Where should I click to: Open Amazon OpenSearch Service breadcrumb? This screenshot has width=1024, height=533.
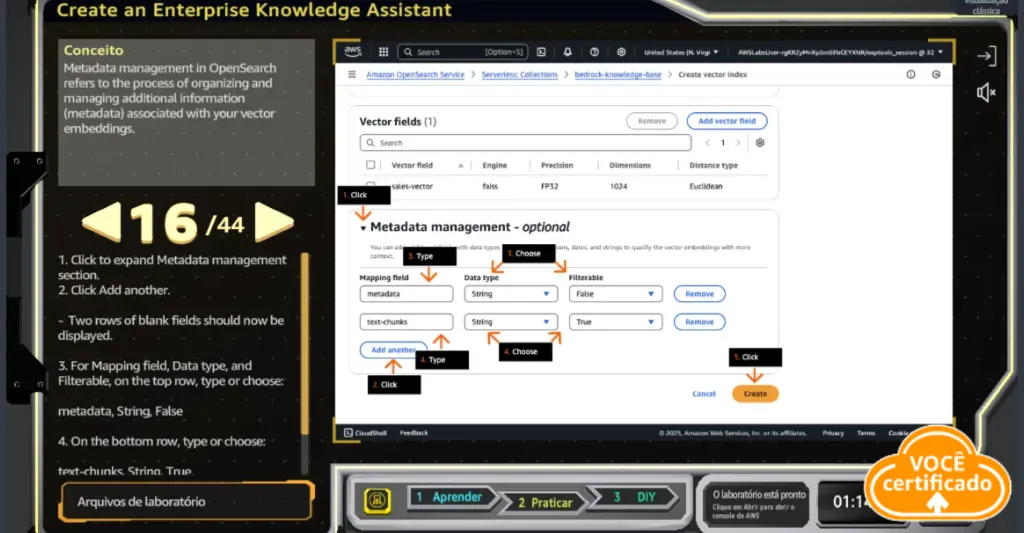[415, 74]
